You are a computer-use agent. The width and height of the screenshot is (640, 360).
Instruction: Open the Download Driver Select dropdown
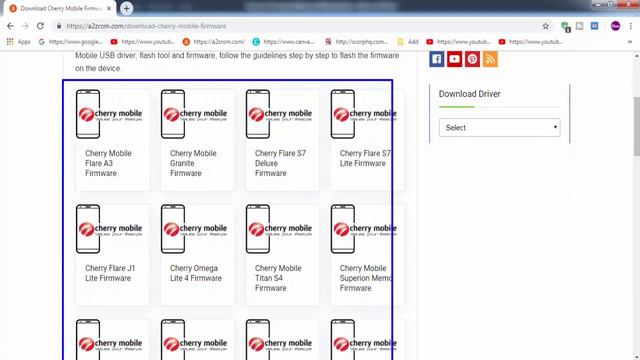coord(500,128)
